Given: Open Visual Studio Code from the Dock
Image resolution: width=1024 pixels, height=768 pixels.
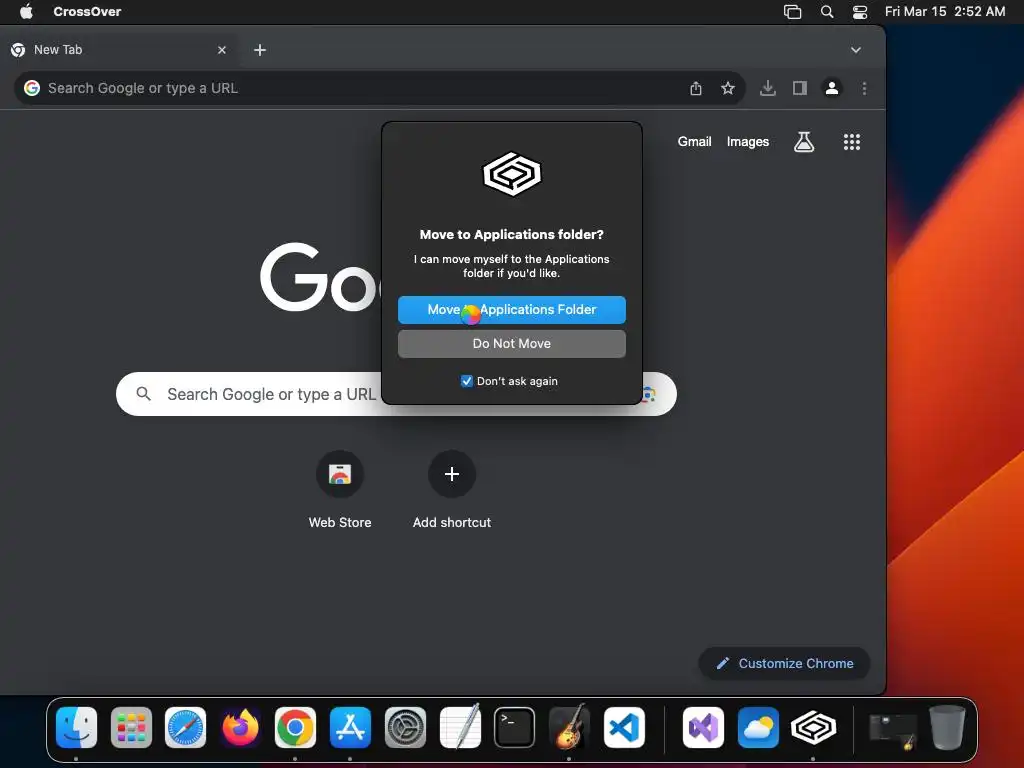Looking at the screenshot, I should (624, 728).
